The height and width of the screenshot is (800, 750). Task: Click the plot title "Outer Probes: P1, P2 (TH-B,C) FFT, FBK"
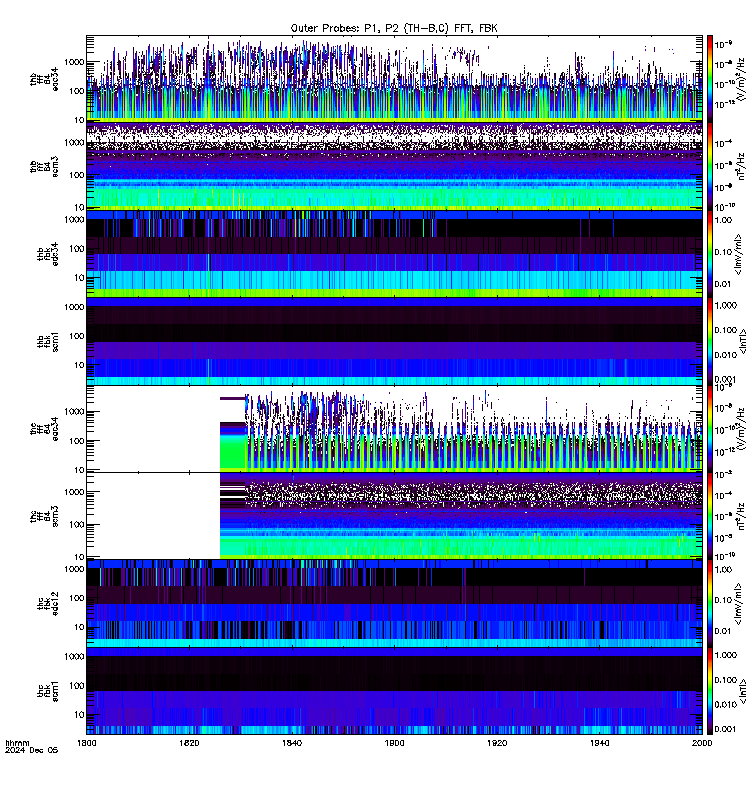(393, 28)
